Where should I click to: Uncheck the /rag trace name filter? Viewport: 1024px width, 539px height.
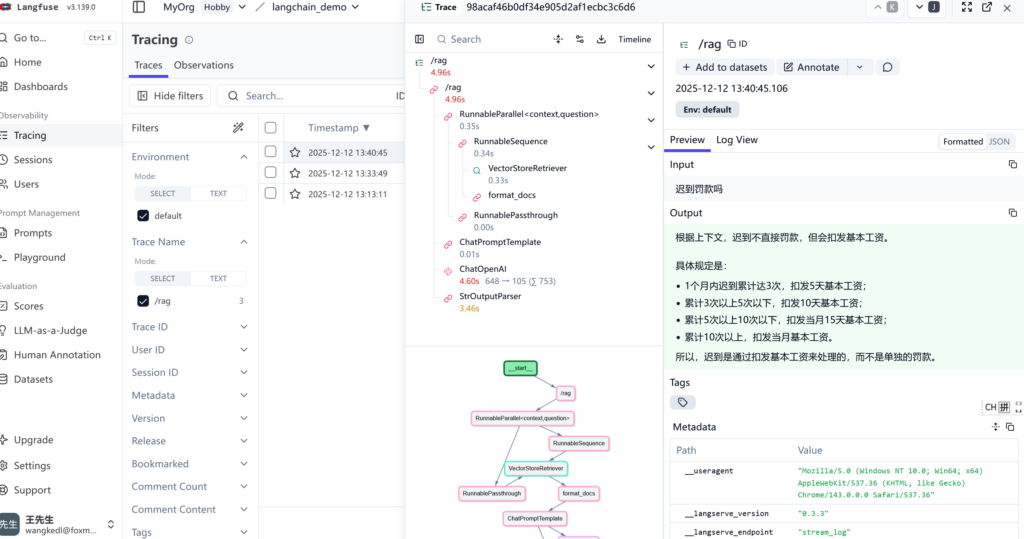click(143, 301)
